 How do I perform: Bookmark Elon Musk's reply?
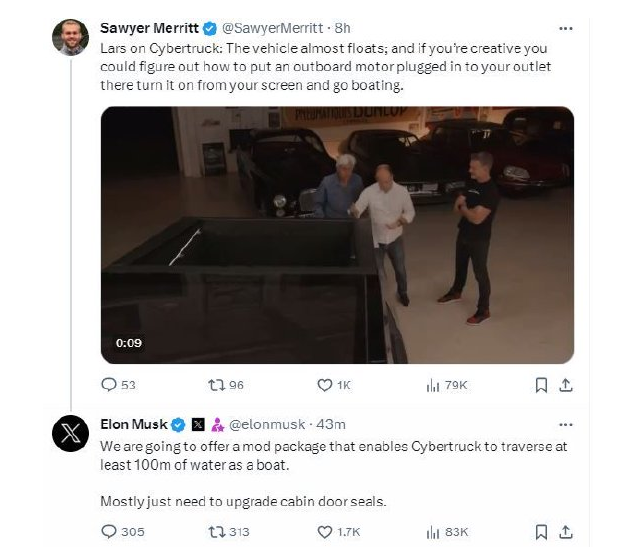[x=541, y=532]
